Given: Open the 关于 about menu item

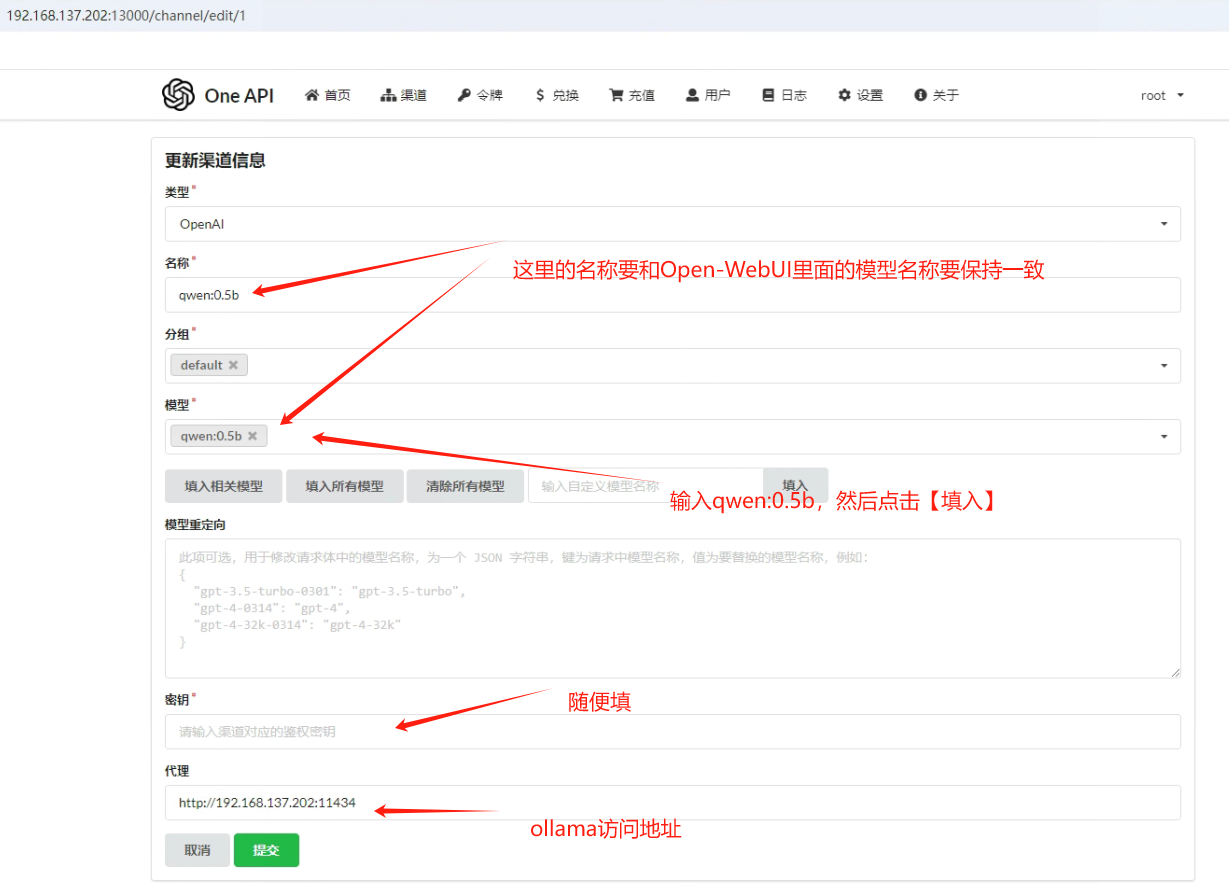Looking at the screenshot, I should [x=936, y=95].
